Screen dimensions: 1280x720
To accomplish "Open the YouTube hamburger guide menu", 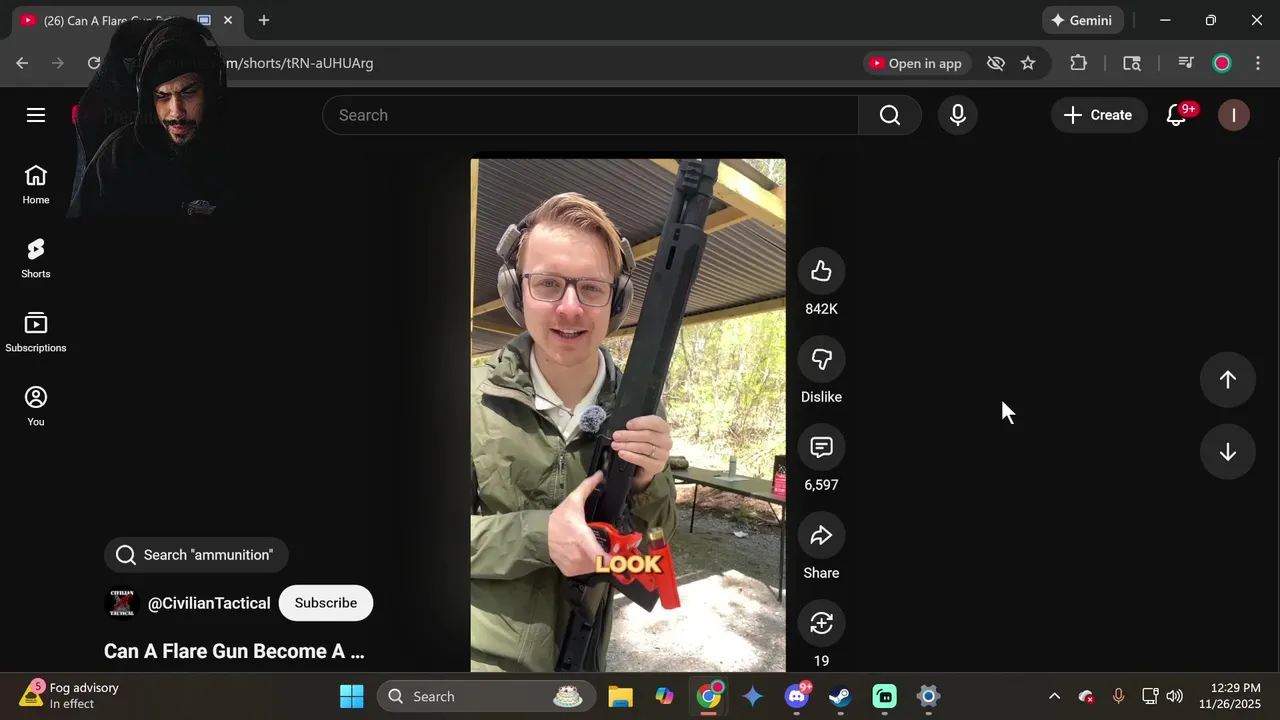I will tap(36, 115).
